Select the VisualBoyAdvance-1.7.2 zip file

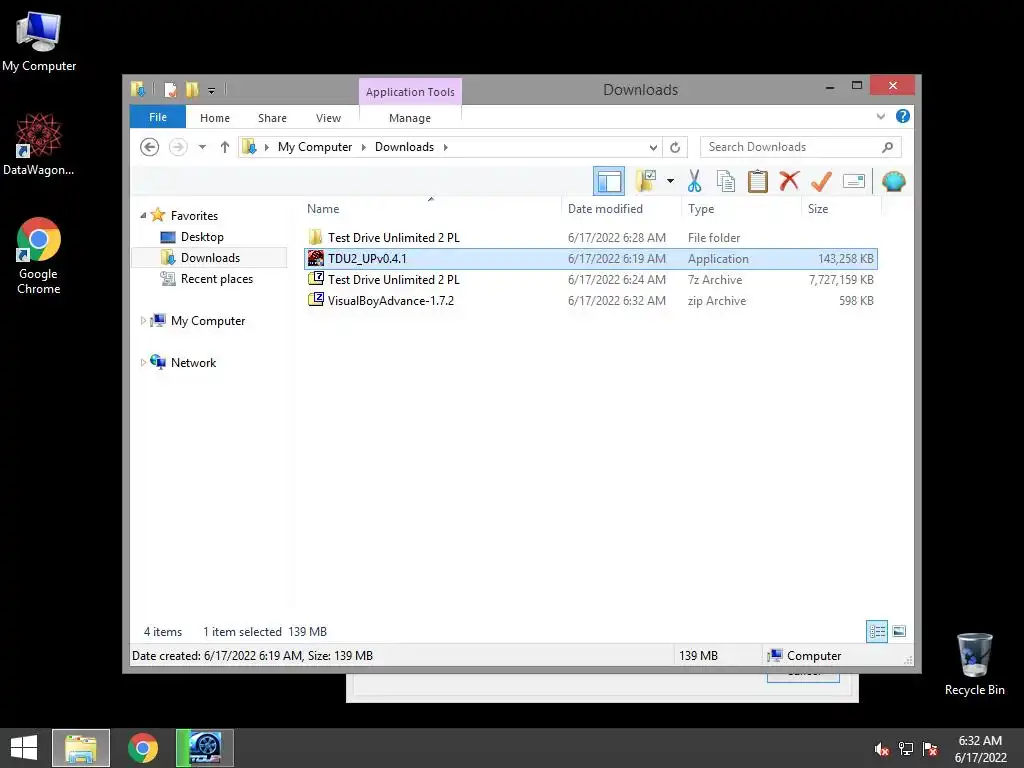[x=591, y=300]
